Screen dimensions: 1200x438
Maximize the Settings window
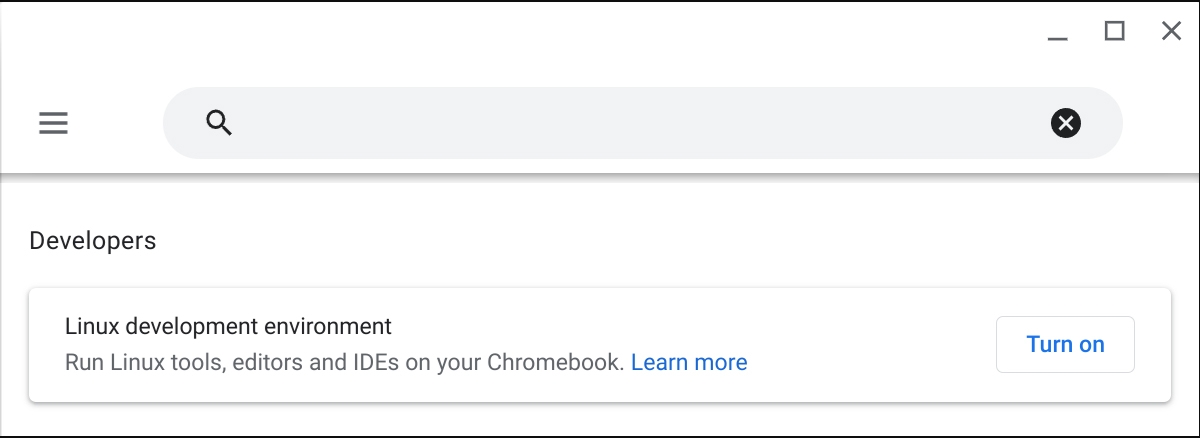(x=1114, y=31)
